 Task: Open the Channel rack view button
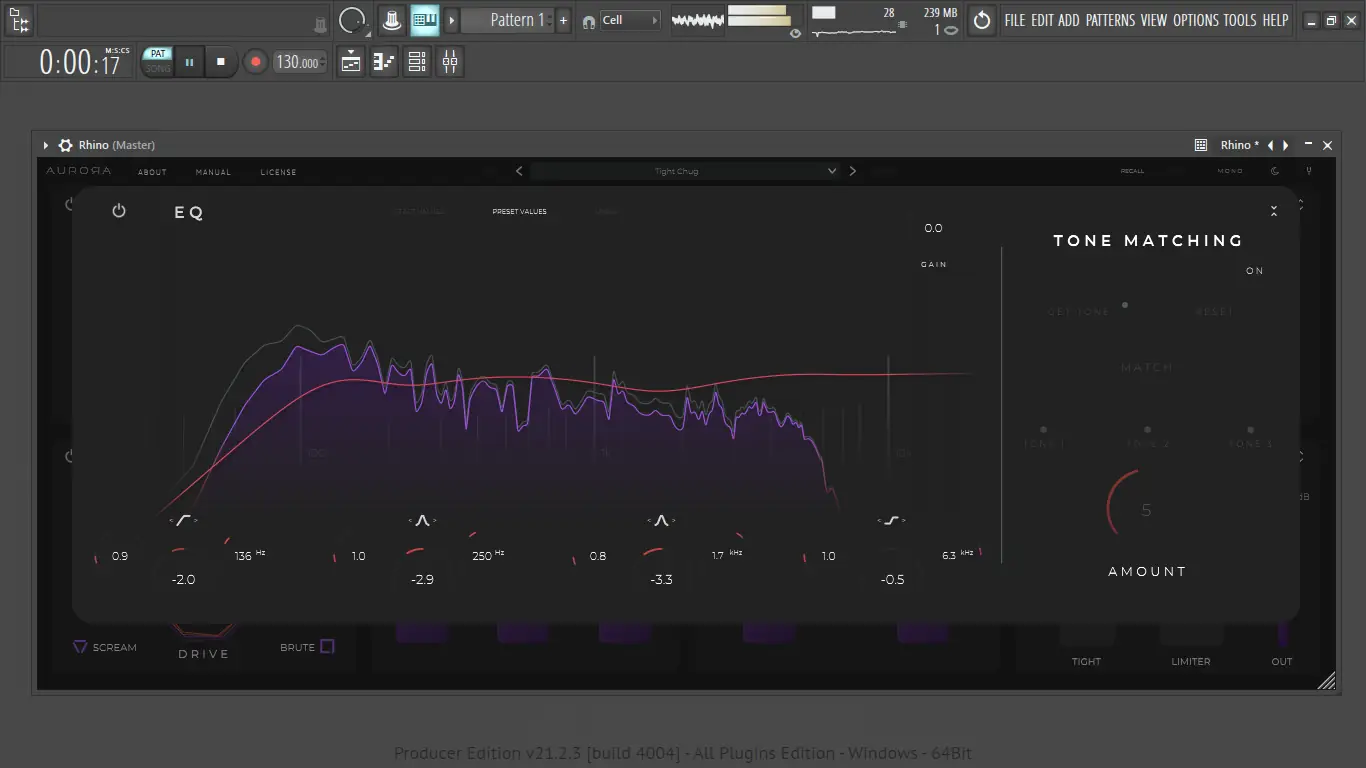[x=417, y=62]
